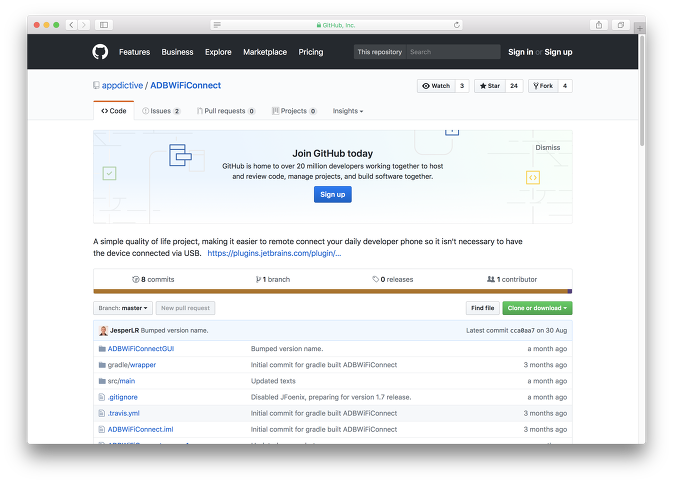
Task: Open latest commit hash cca8aa7
Action: 522,331
